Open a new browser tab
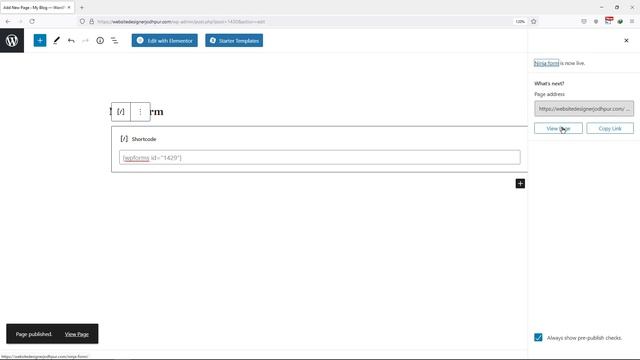Screen dimensions: 640x360 (82, 7)
